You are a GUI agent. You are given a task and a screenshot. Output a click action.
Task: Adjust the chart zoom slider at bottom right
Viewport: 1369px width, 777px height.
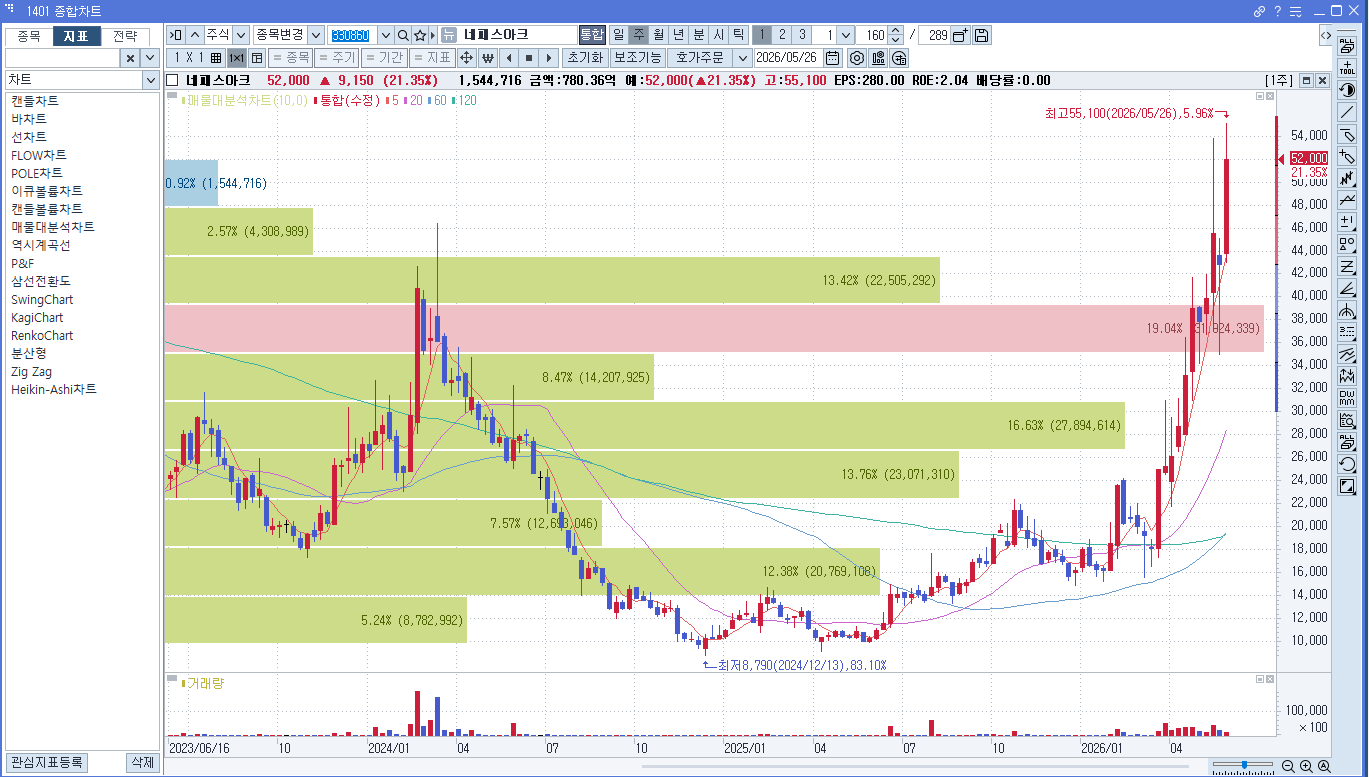tap(1243, 765)
